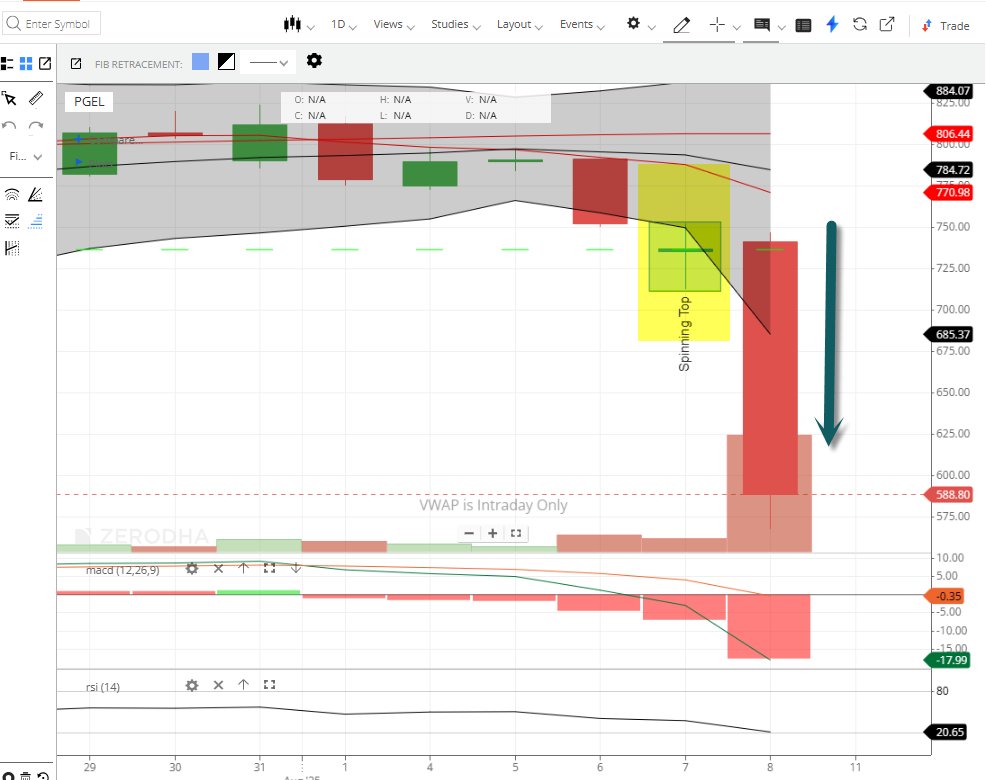Detach the drawing tools palette

(45, 64)
